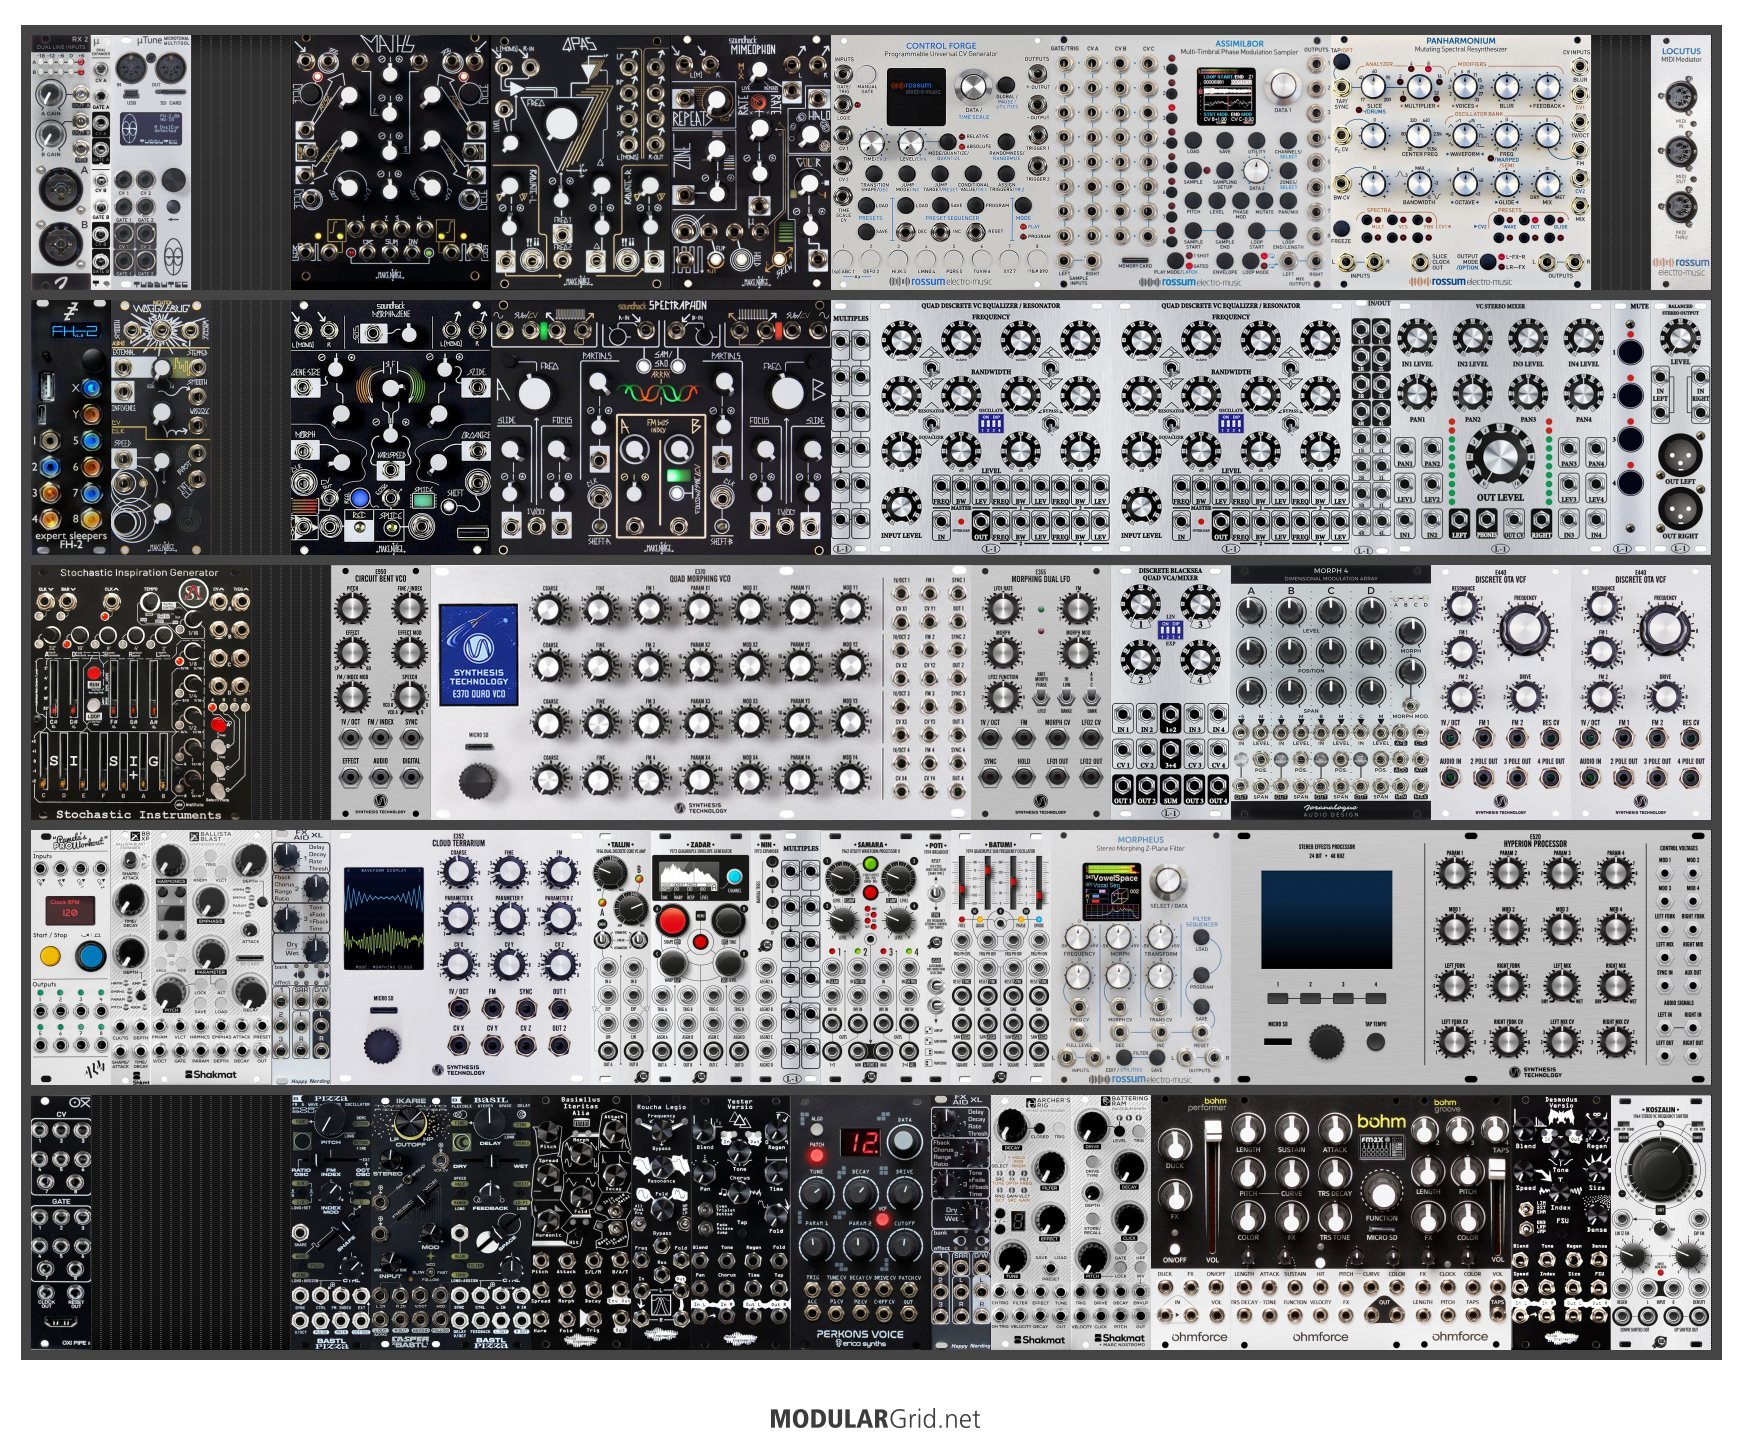Viewport: 1752px width, 1440px height.
Task: Click the blue encoder knob on Pamela's Pro Workout
Action: pyautogui.click(x=91, y=956)
